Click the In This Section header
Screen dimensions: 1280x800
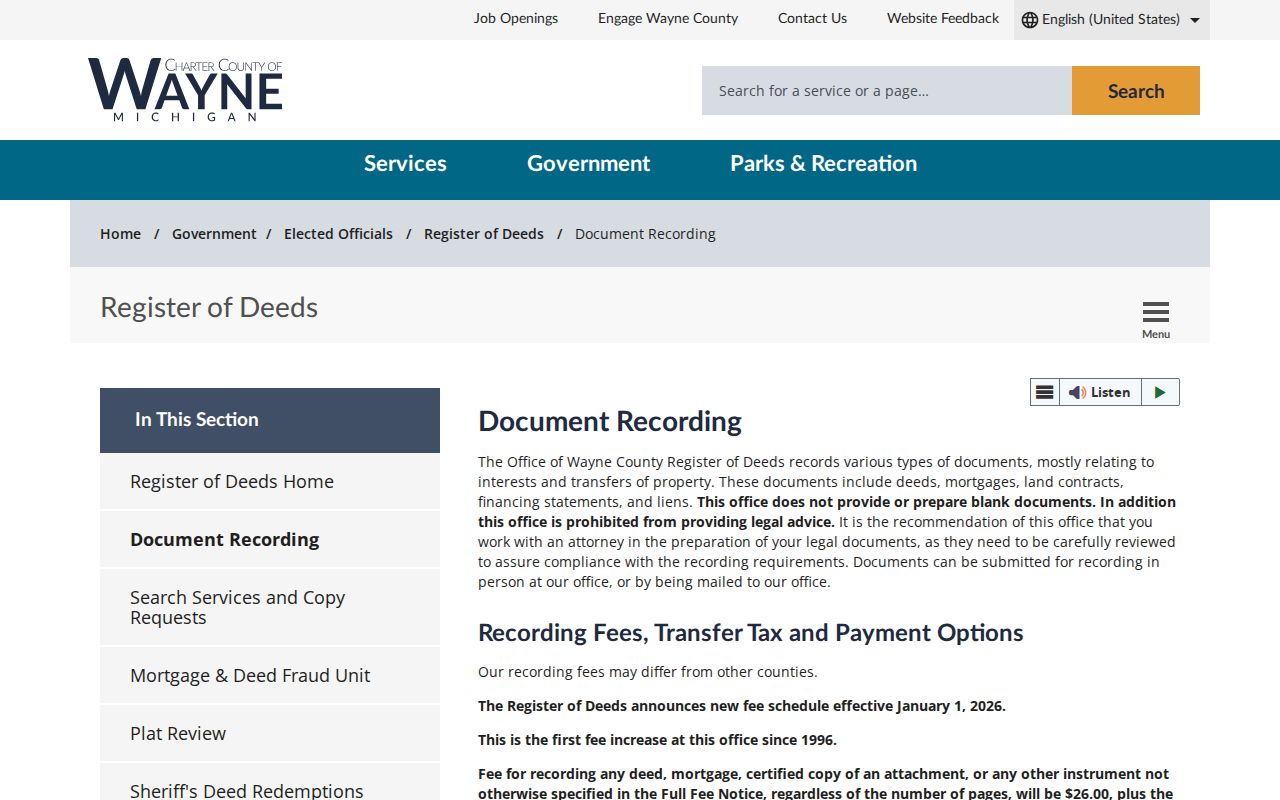pos(270,420)
